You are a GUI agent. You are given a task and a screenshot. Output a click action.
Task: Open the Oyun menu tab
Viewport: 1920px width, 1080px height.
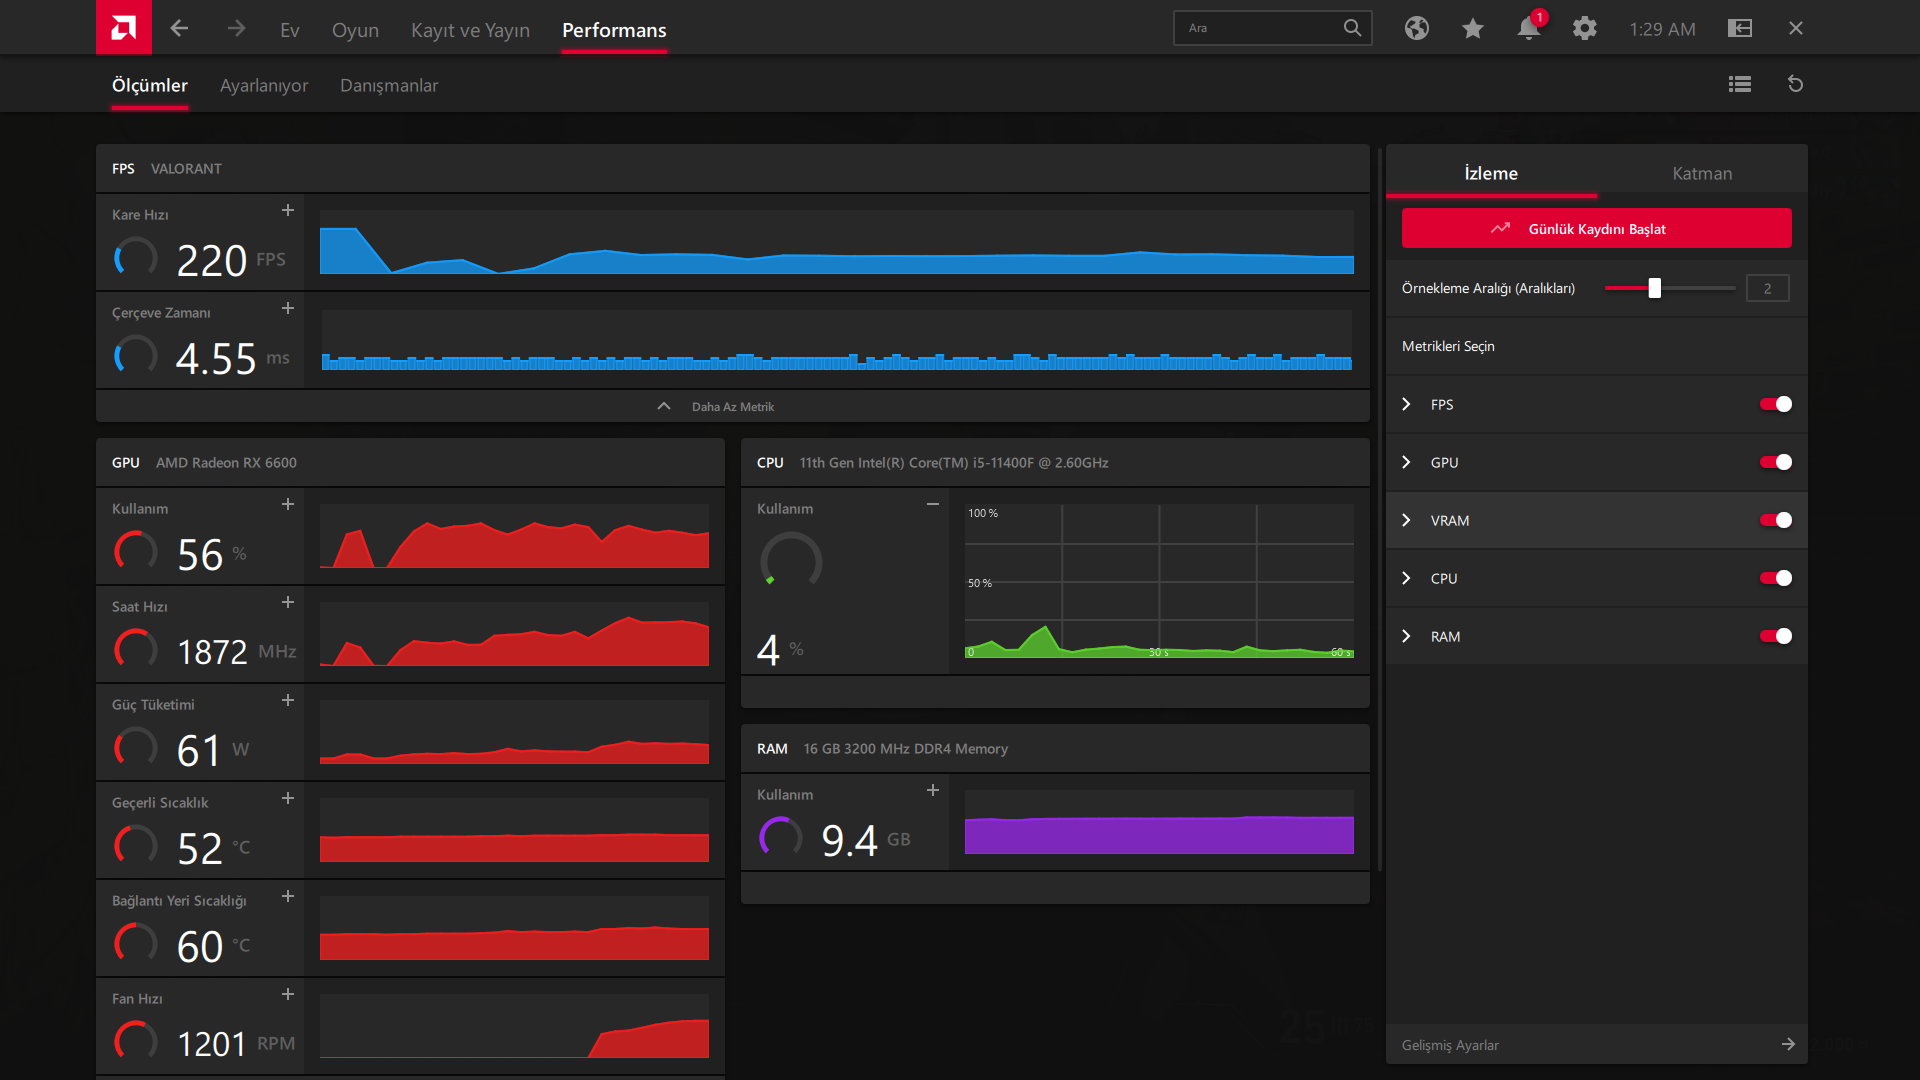pos(355,30)
